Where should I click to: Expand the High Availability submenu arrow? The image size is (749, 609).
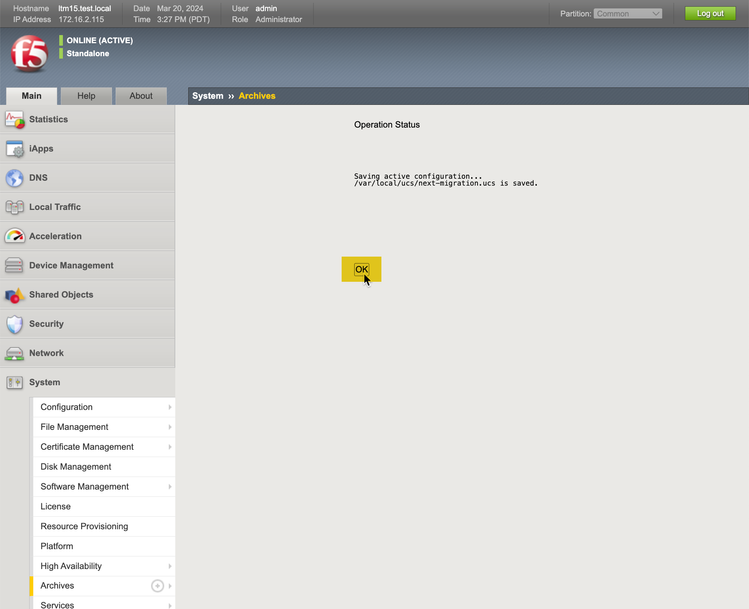[170, 566]
